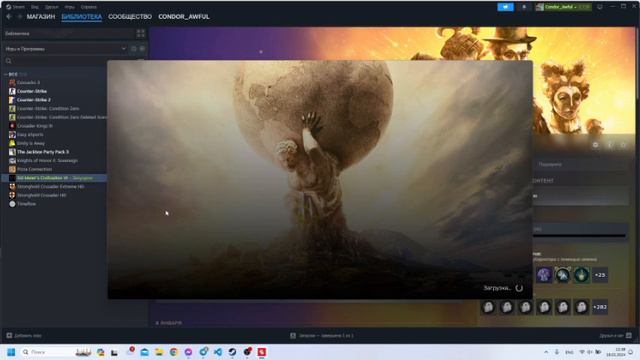Go forward with the navigation arrow
This screenshot has width=640, height=360.
tap(19, 17)
